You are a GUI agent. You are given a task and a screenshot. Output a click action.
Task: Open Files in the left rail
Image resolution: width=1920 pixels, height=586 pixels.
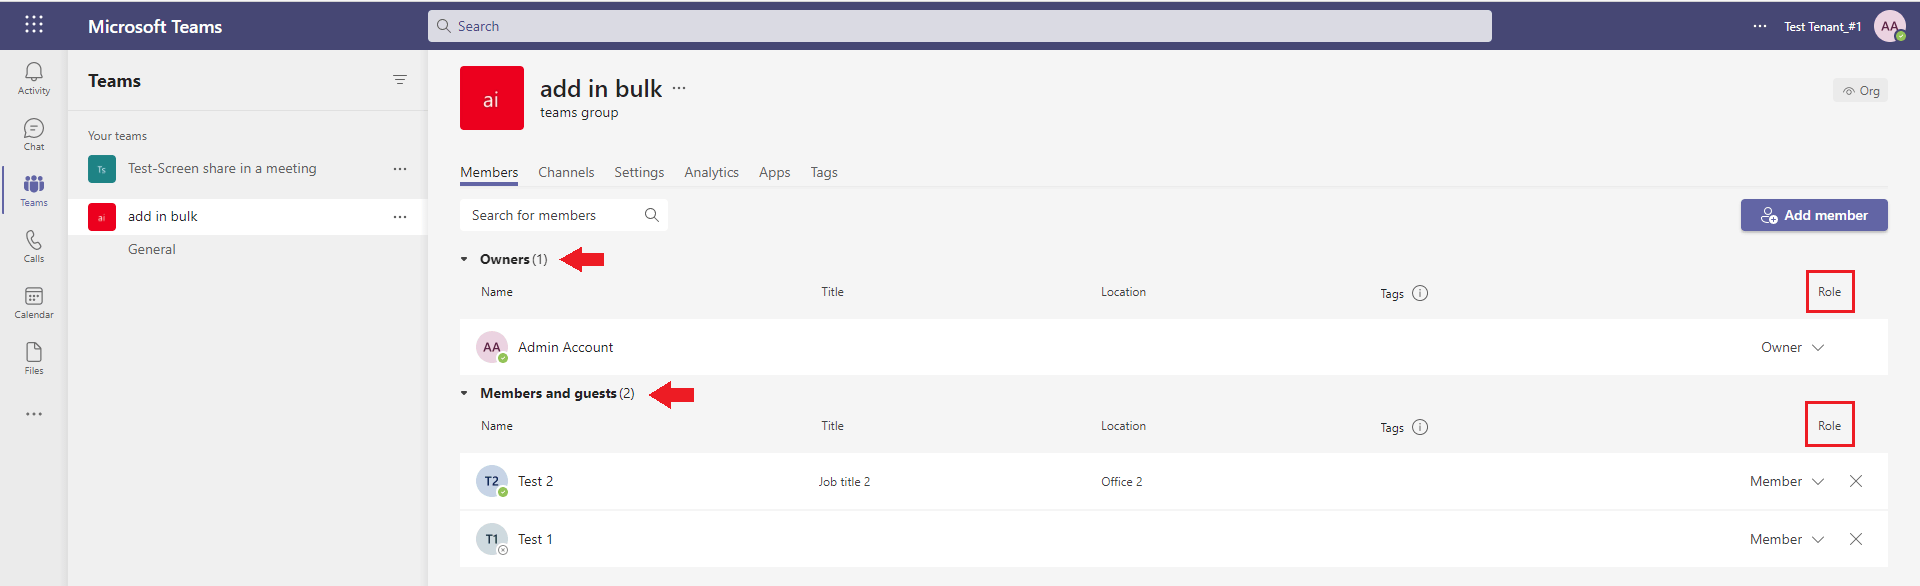(x=34, y=358)
